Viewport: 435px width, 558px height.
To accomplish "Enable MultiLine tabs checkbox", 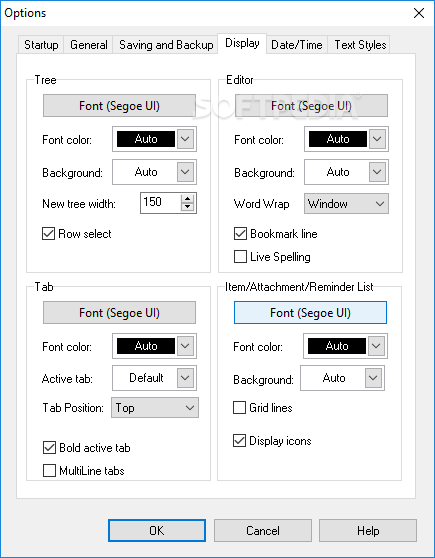I will (49, 470).
